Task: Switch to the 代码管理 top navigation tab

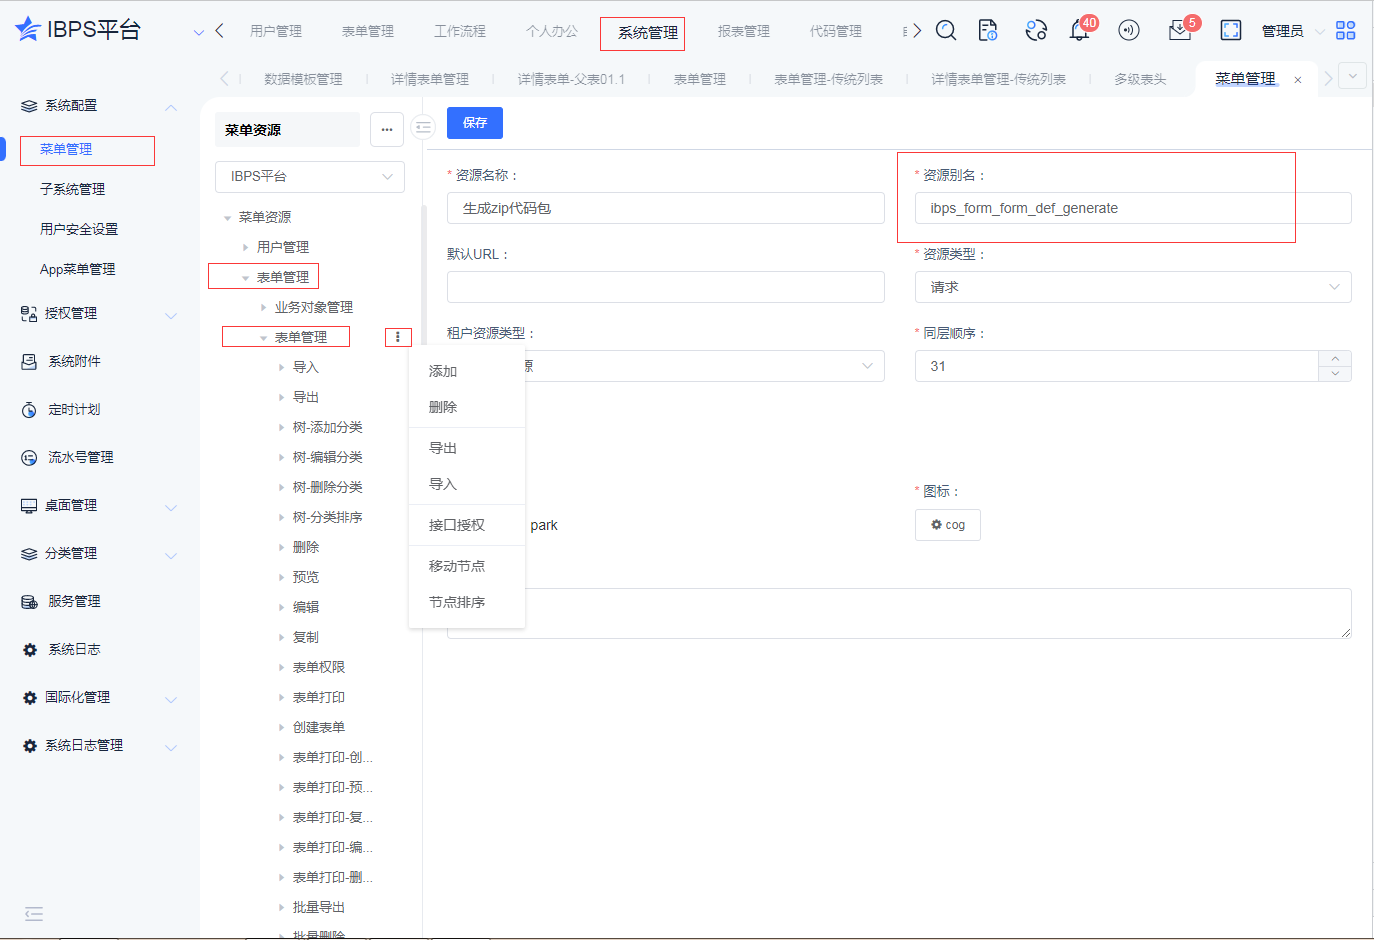Action: 835,31
